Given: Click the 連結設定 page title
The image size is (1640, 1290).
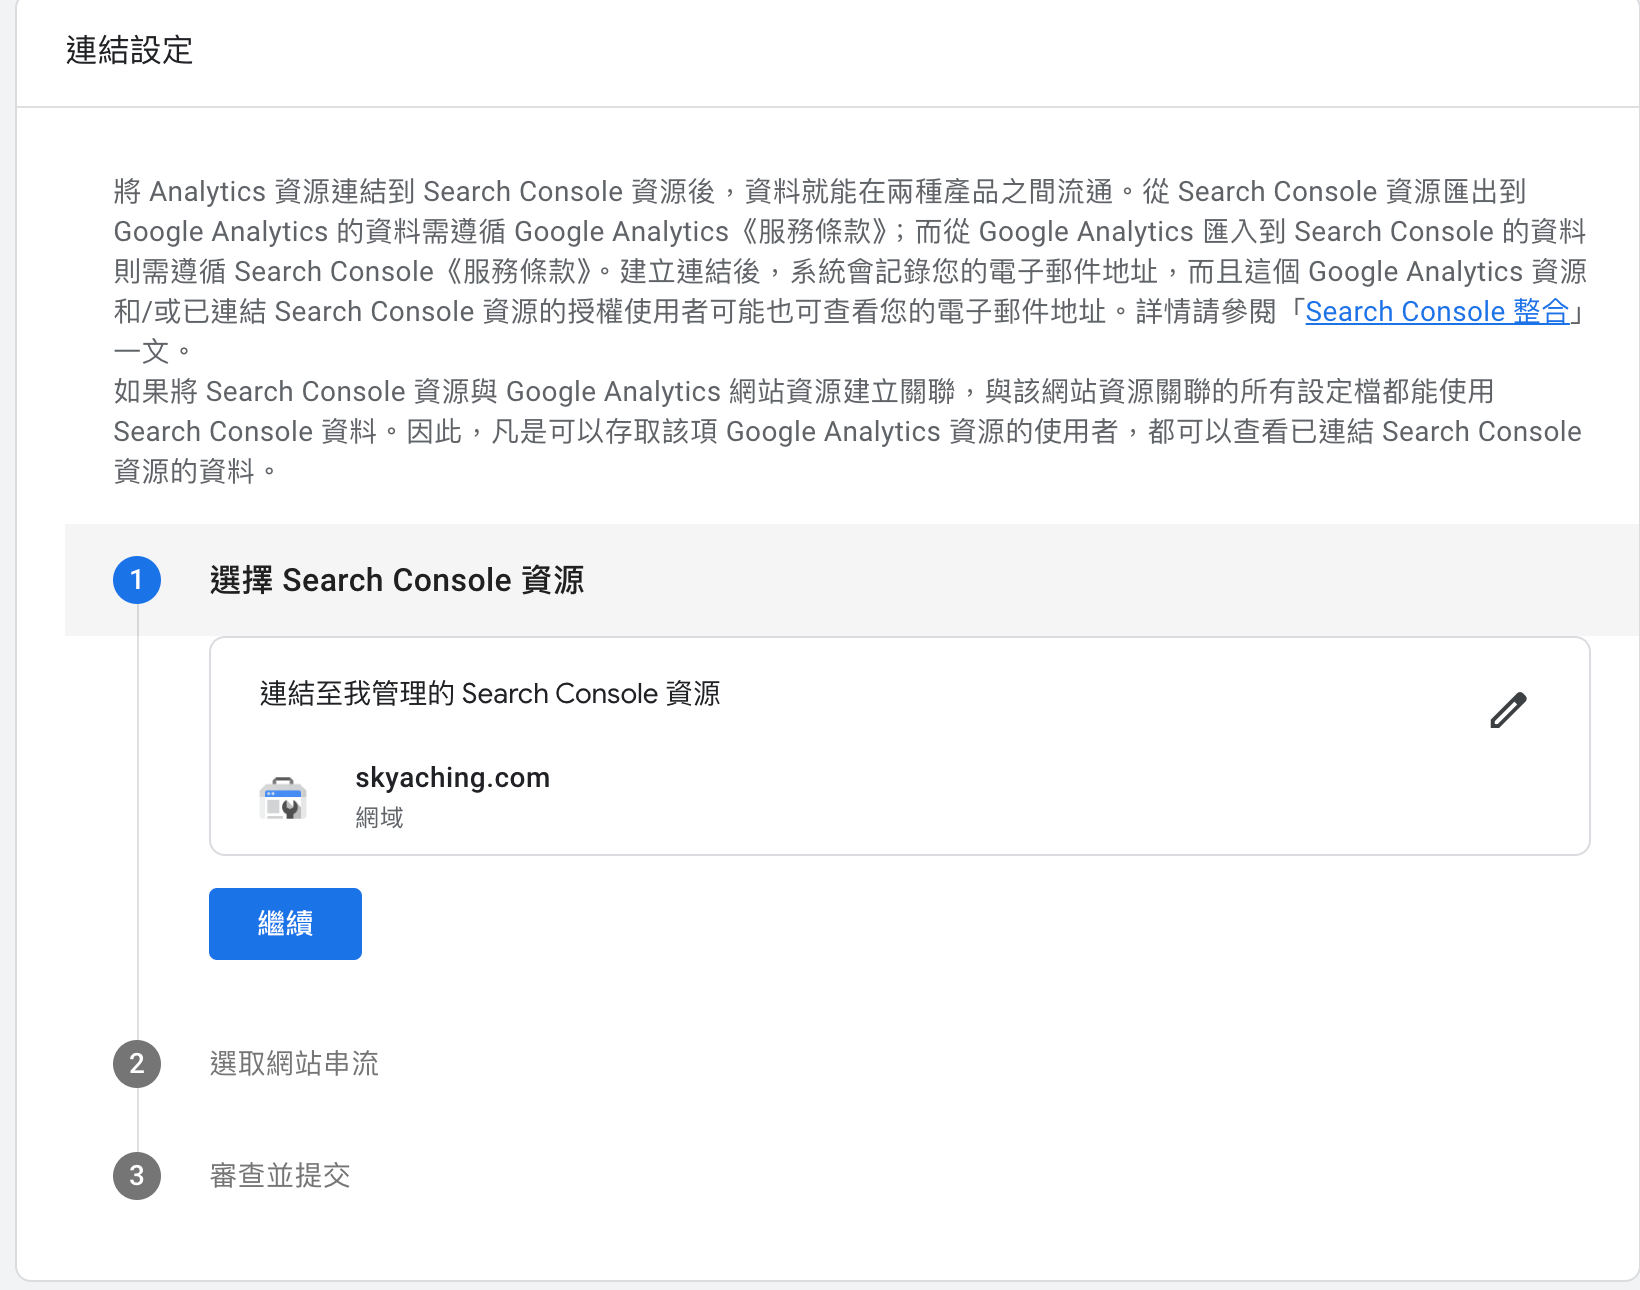Looking at the screenshot, I should [x=129, y=50].
